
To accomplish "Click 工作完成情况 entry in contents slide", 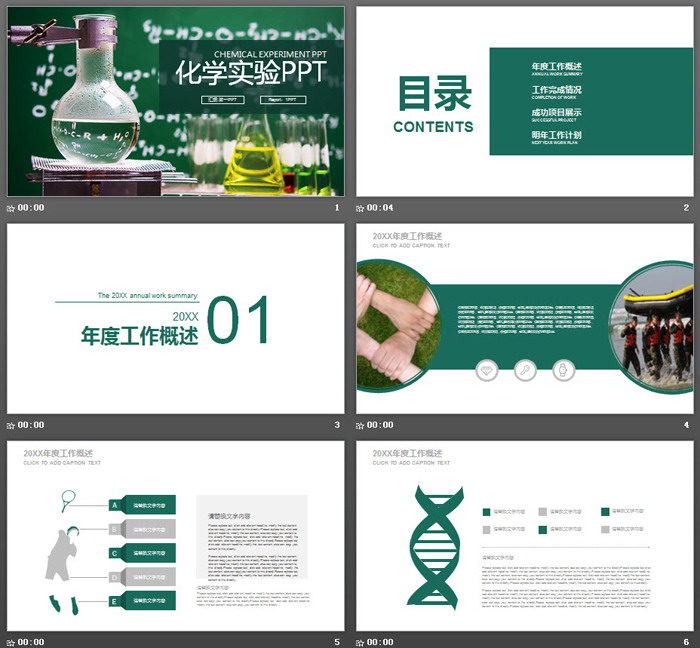I will coord(557,90).
